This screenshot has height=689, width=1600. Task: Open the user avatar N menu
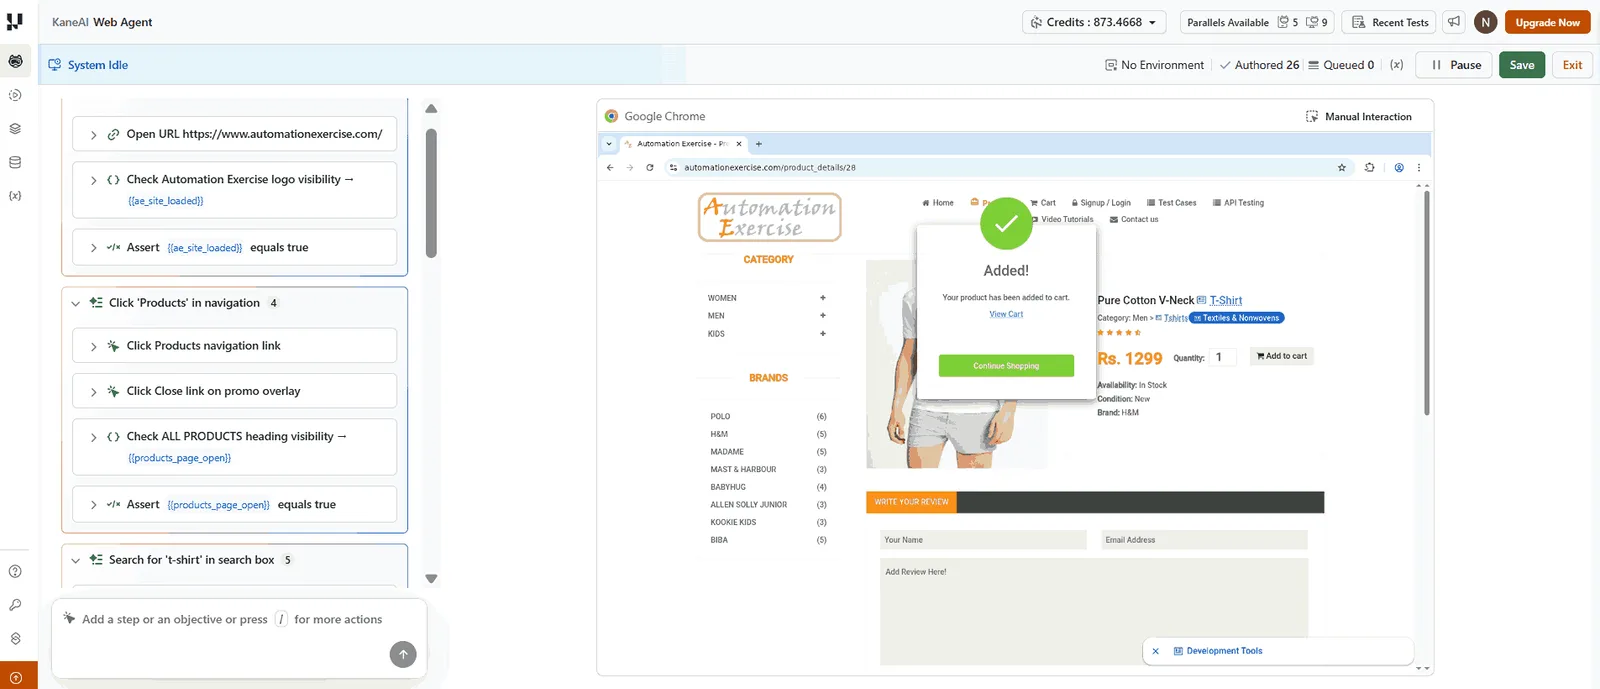1486,22
